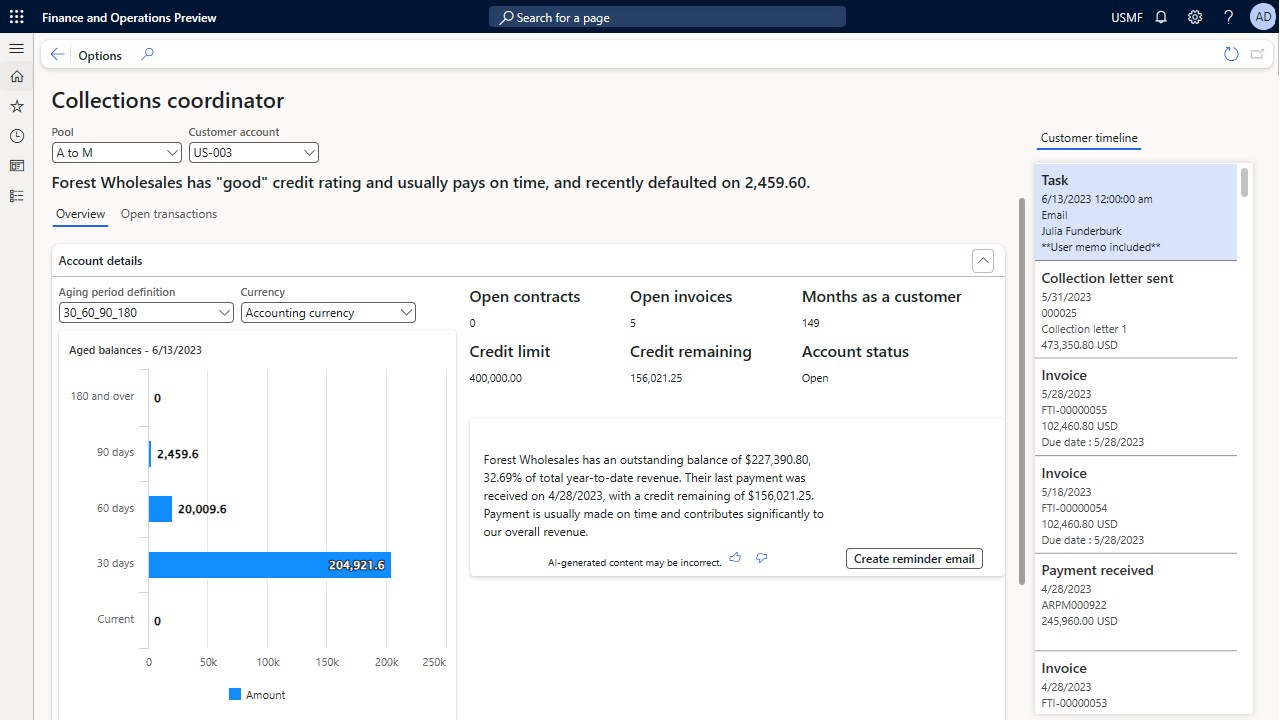The height and width of the screenshot is (720, 1280).
Task: Switch to the Open transactions tab
Action: 169,214
